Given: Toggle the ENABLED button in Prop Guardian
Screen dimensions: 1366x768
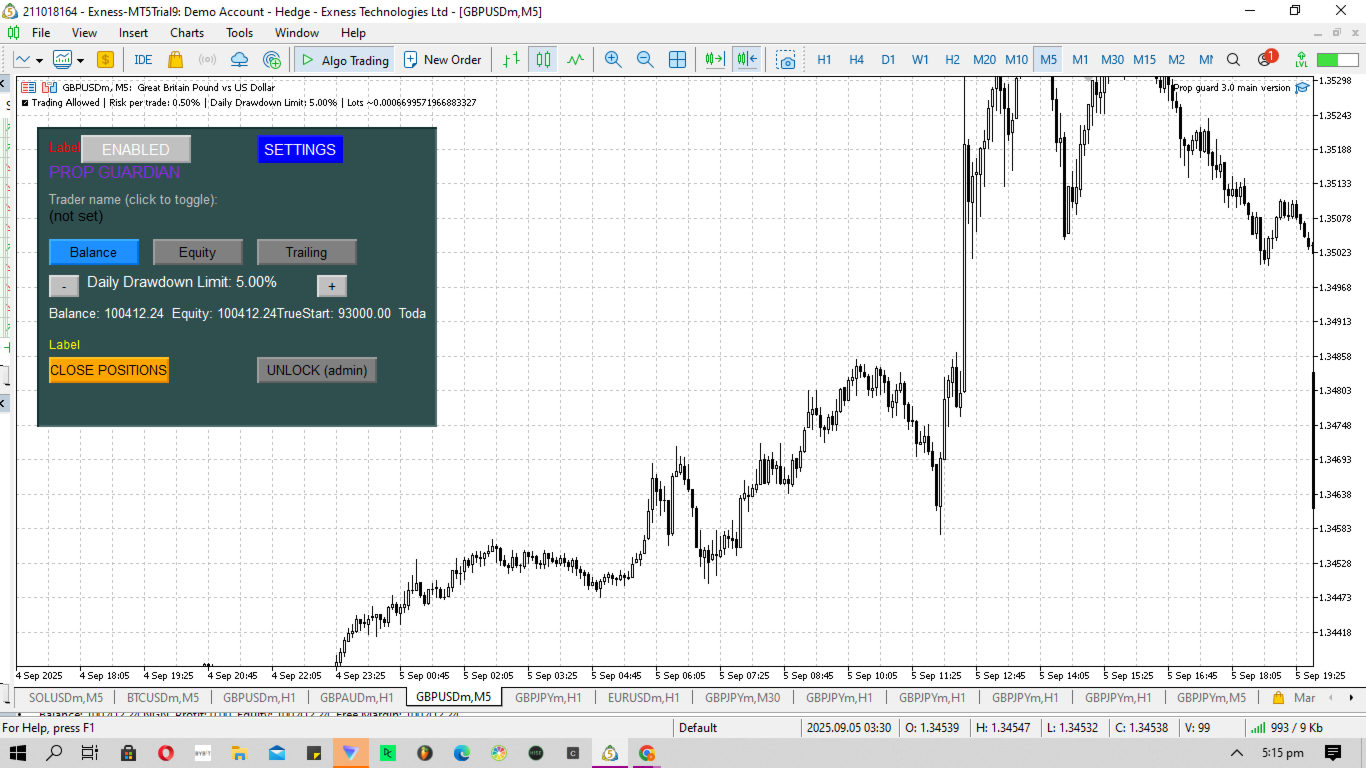Looking at the screenshot, I should pyautogui.click(x=136, y=149).
